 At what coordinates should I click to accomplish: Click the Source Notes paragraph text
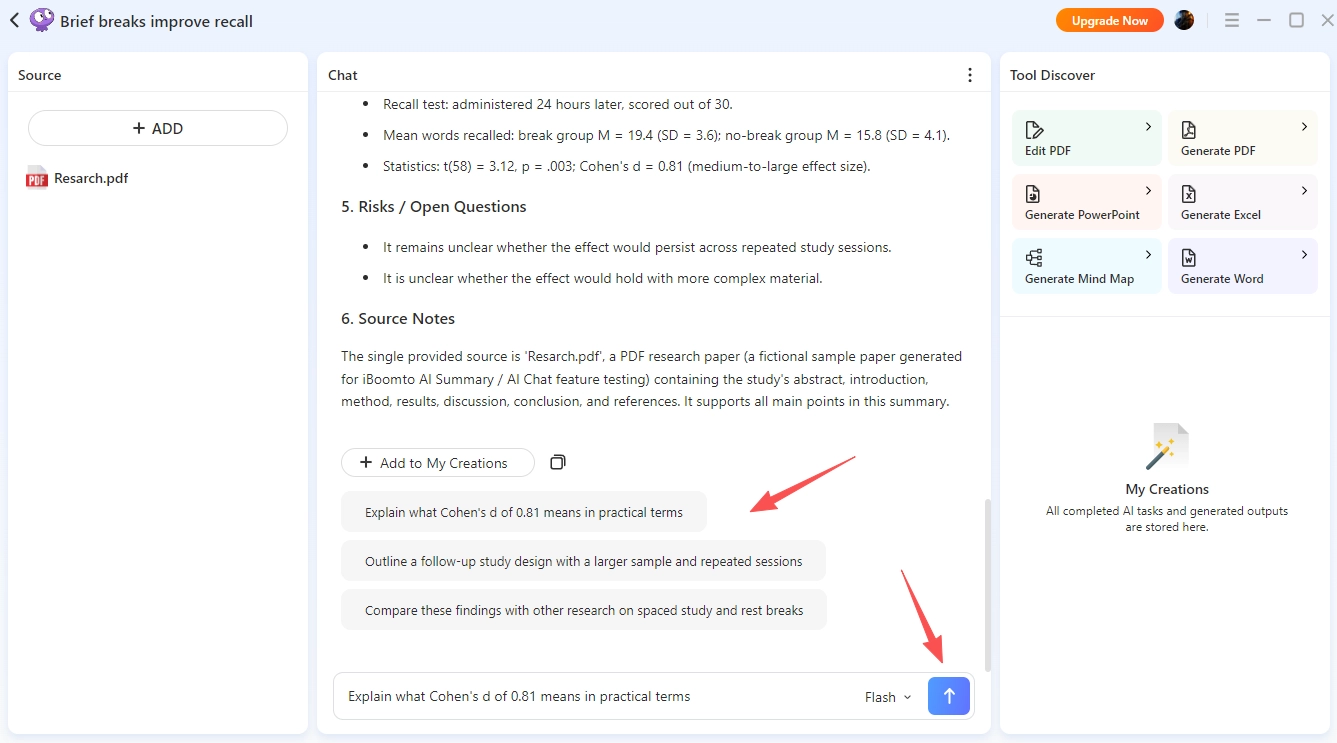(x=651, y=379)
